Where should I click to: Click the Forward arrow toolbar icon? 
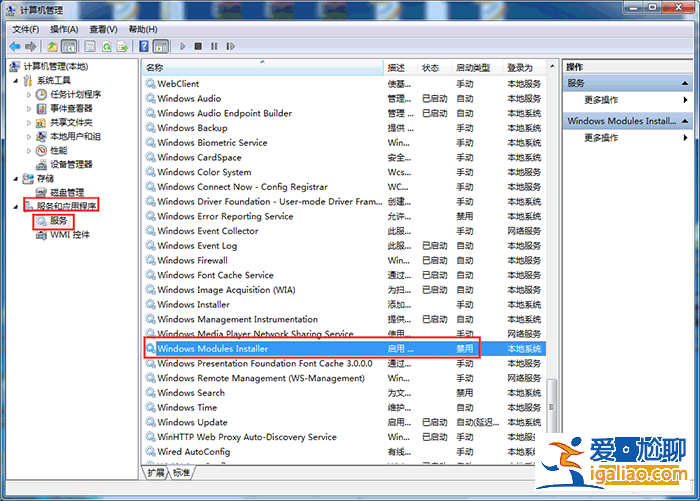click(x=31, y=46)
